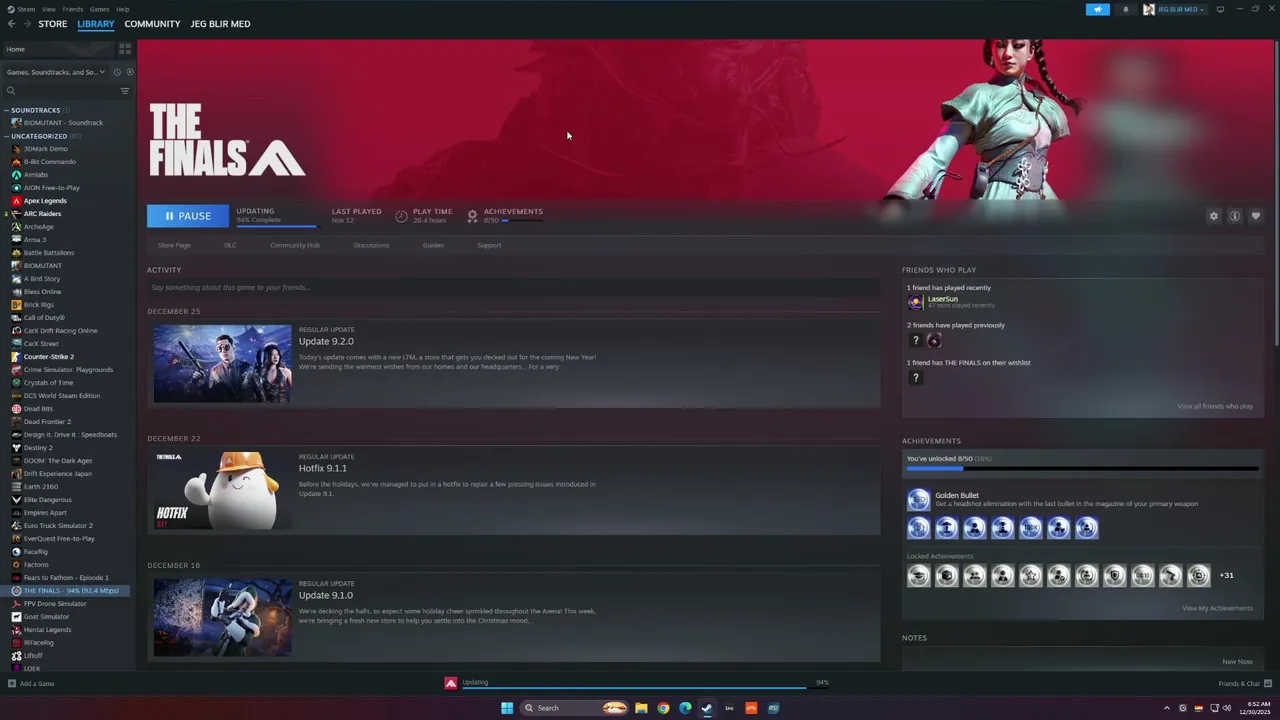Open File Explorer from taskbar
The image size is (1280, 720).
[x=641, y=708]
